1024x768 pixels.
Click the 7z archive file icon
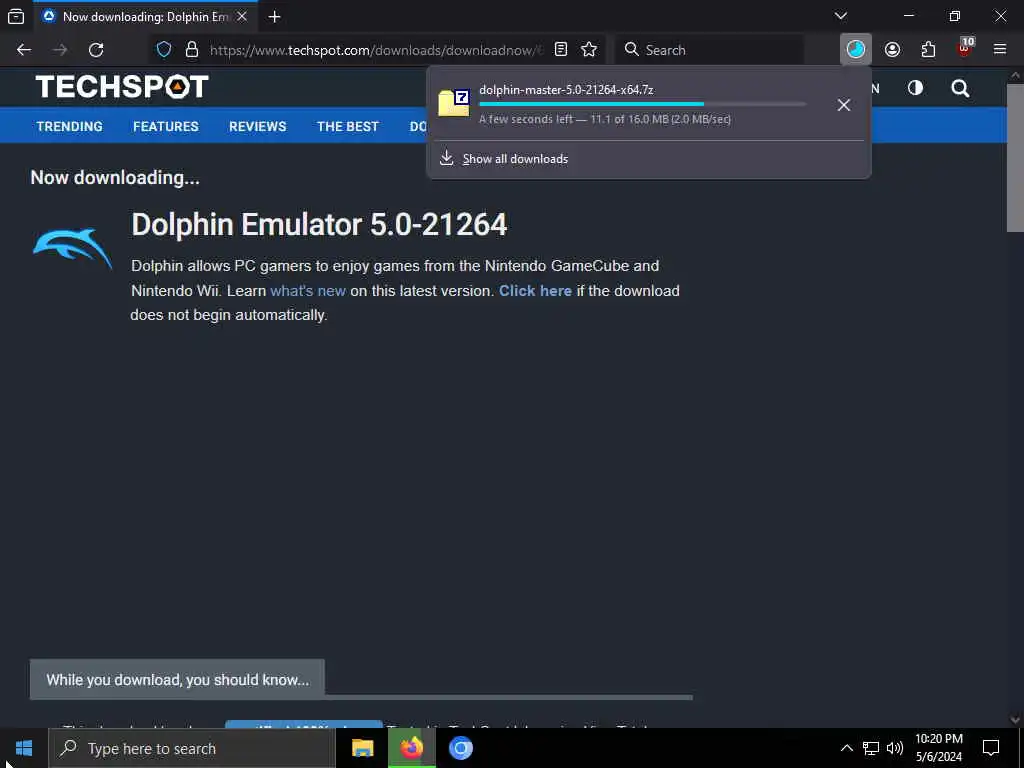(x=454, y=103)
